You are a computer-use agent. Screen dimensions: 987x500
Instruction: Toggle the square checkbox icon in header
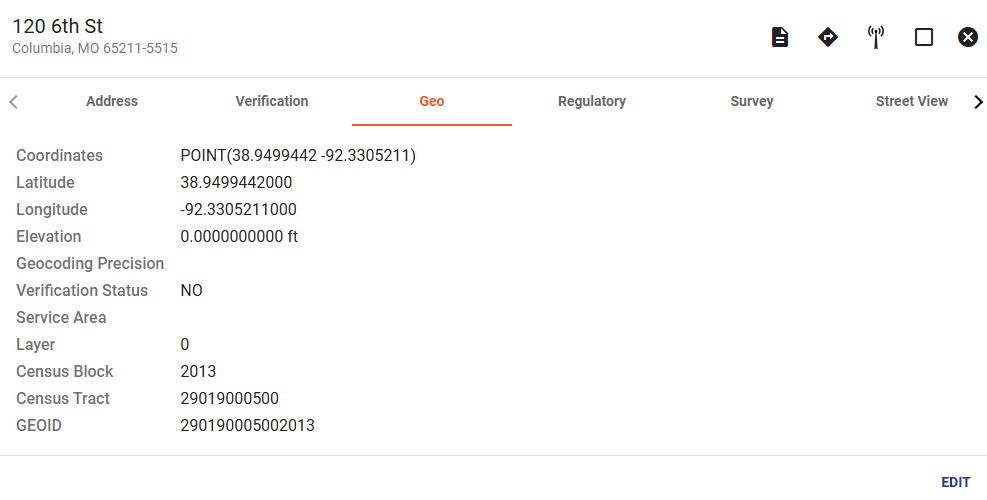click(923, 37)
